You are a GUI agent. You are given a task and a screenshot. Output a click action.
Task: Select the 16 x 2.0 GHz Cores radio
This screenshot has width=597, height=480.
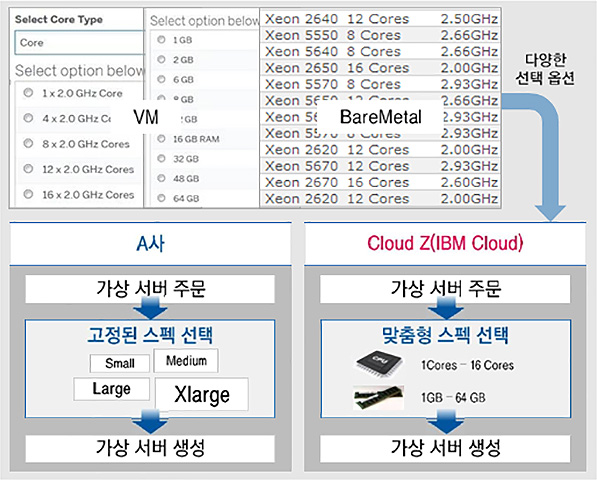click(28, 194)
